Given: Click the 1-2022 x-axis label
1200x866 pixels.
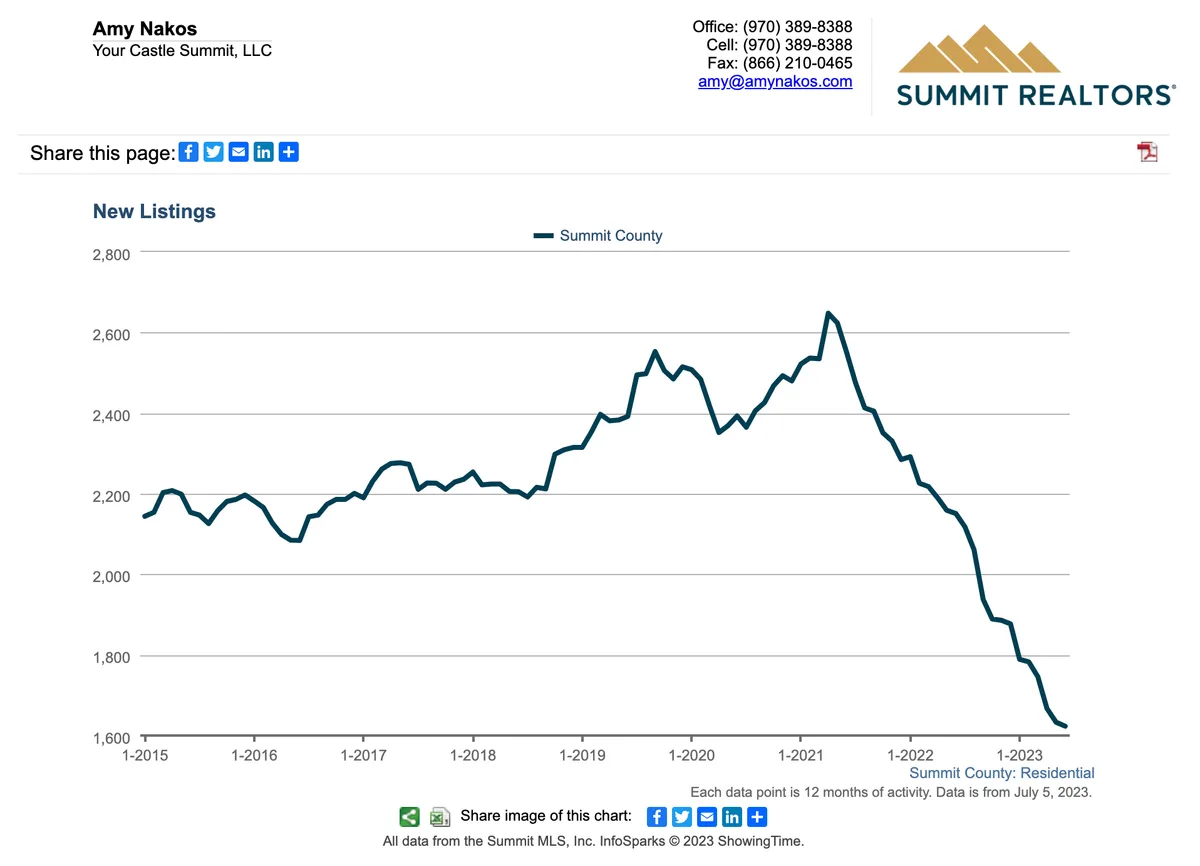Looking at the screenshot, I should tap(909, 755).
